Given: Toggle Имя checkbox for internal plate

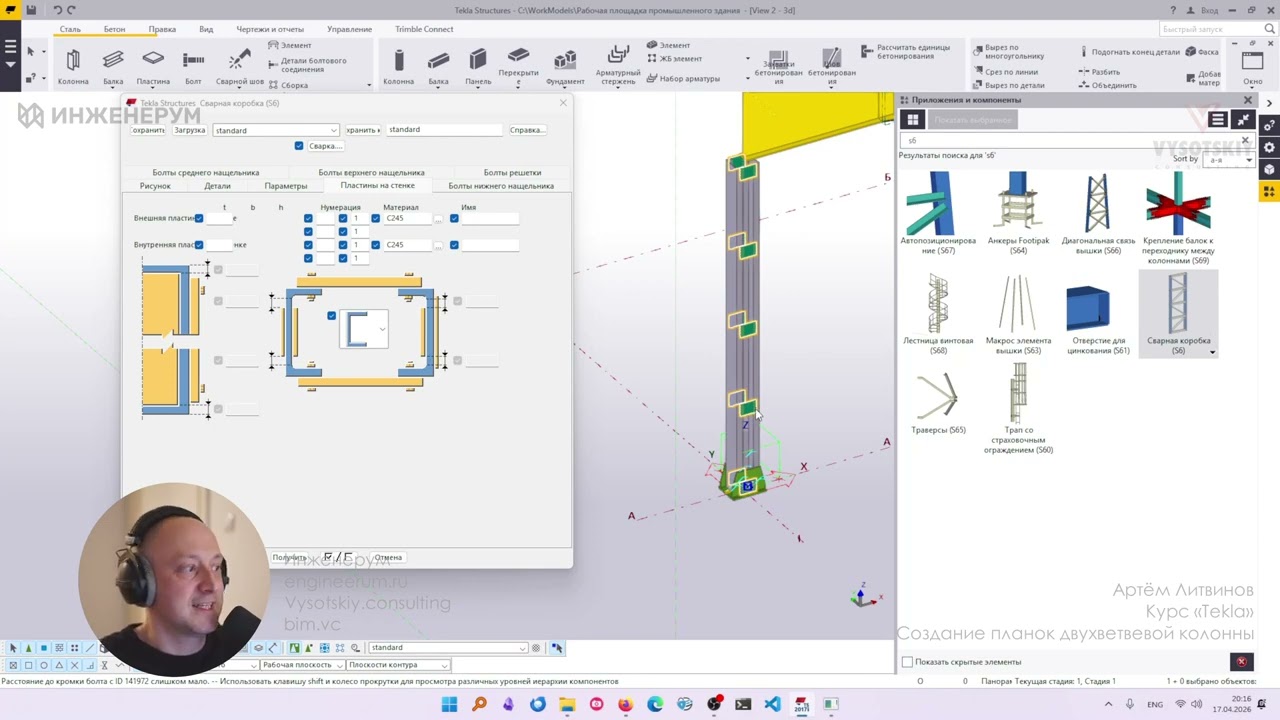Looking at the screenshot, I should pyautogui.click(x=454, y=244).
